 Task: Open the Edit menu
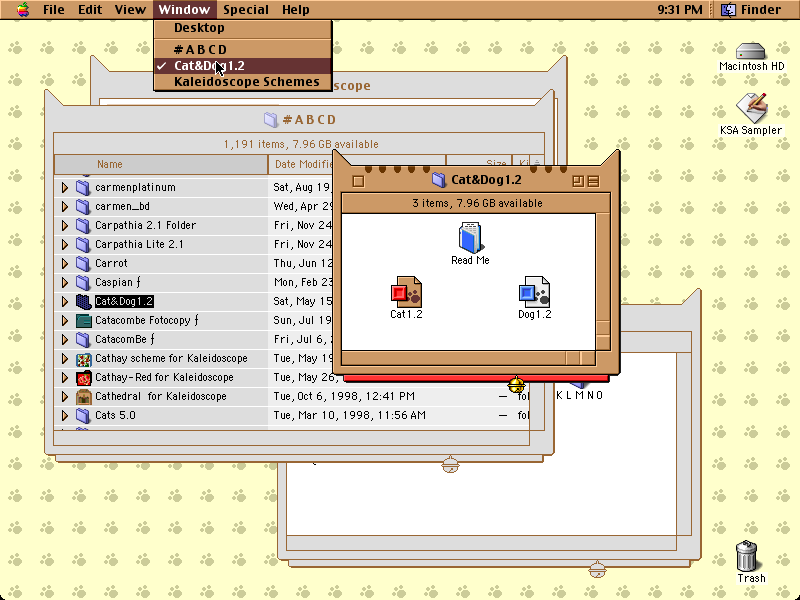click(x=90, y=10)
